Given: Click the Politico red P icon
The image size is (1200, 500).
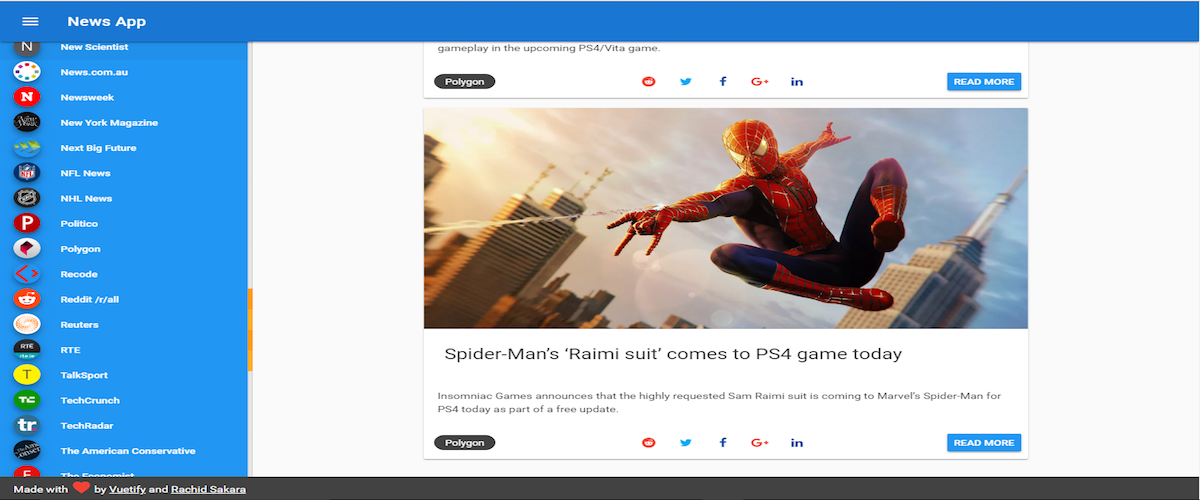Looking at the screenshot, I should pos(27,223).
